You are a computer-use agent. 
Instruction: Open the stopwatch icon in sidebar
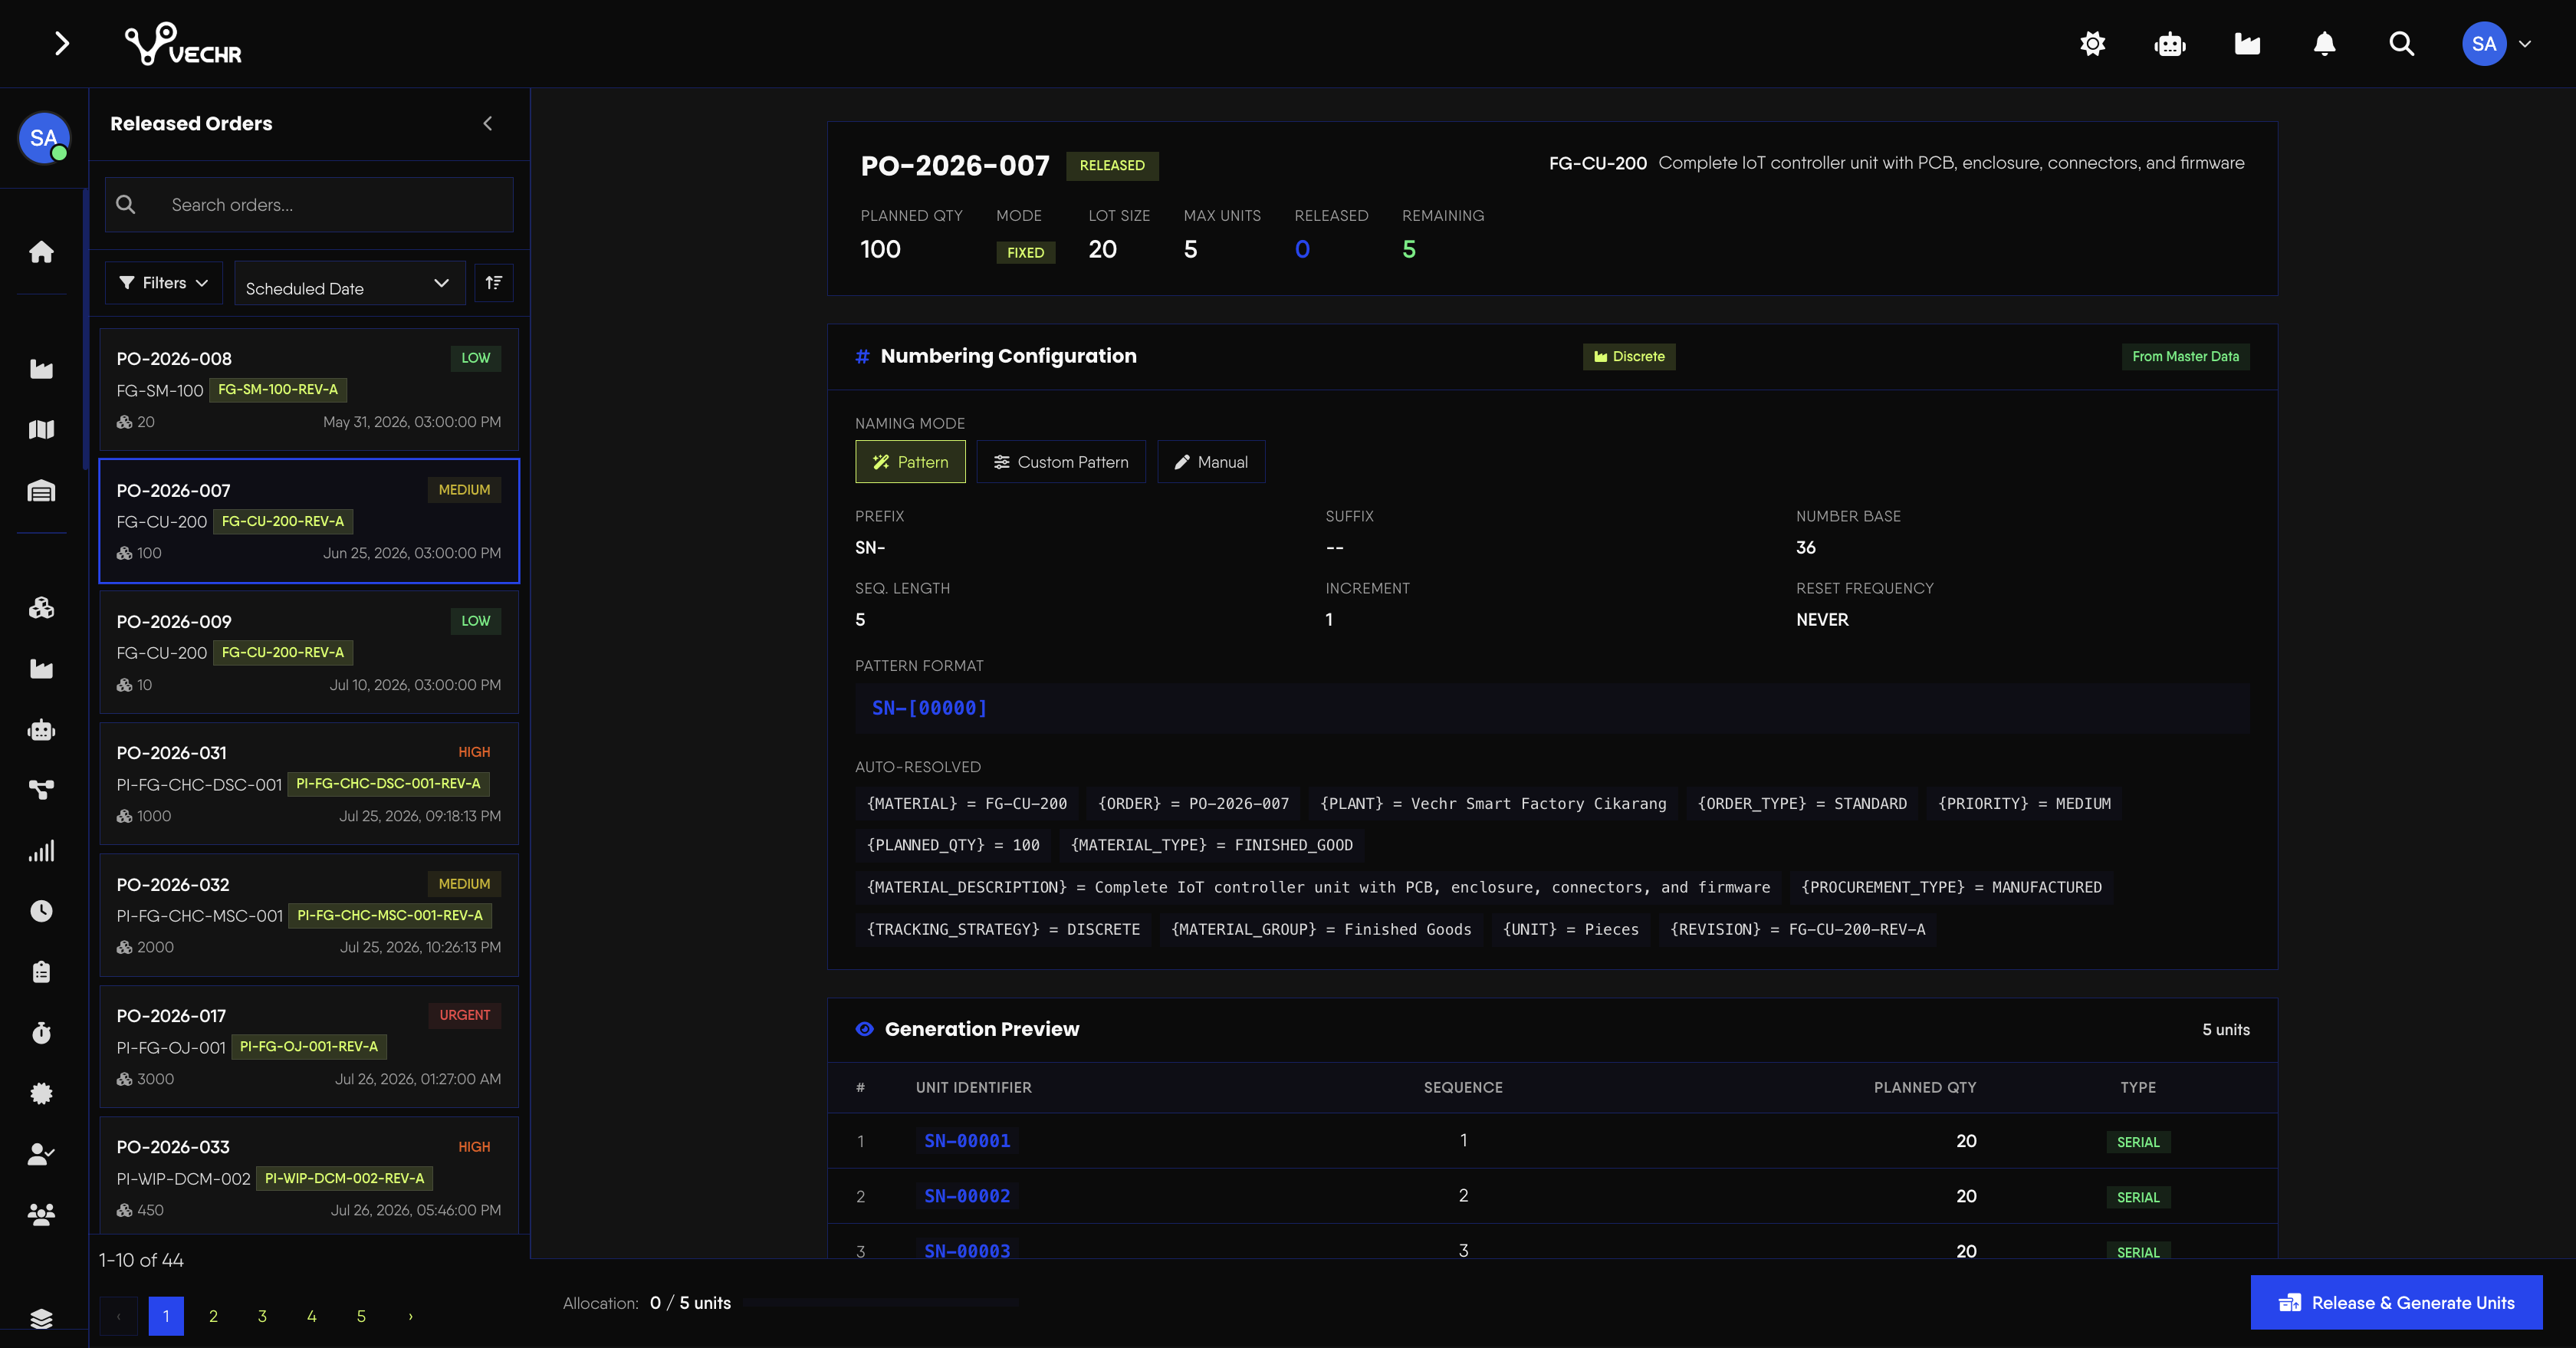41,1032
